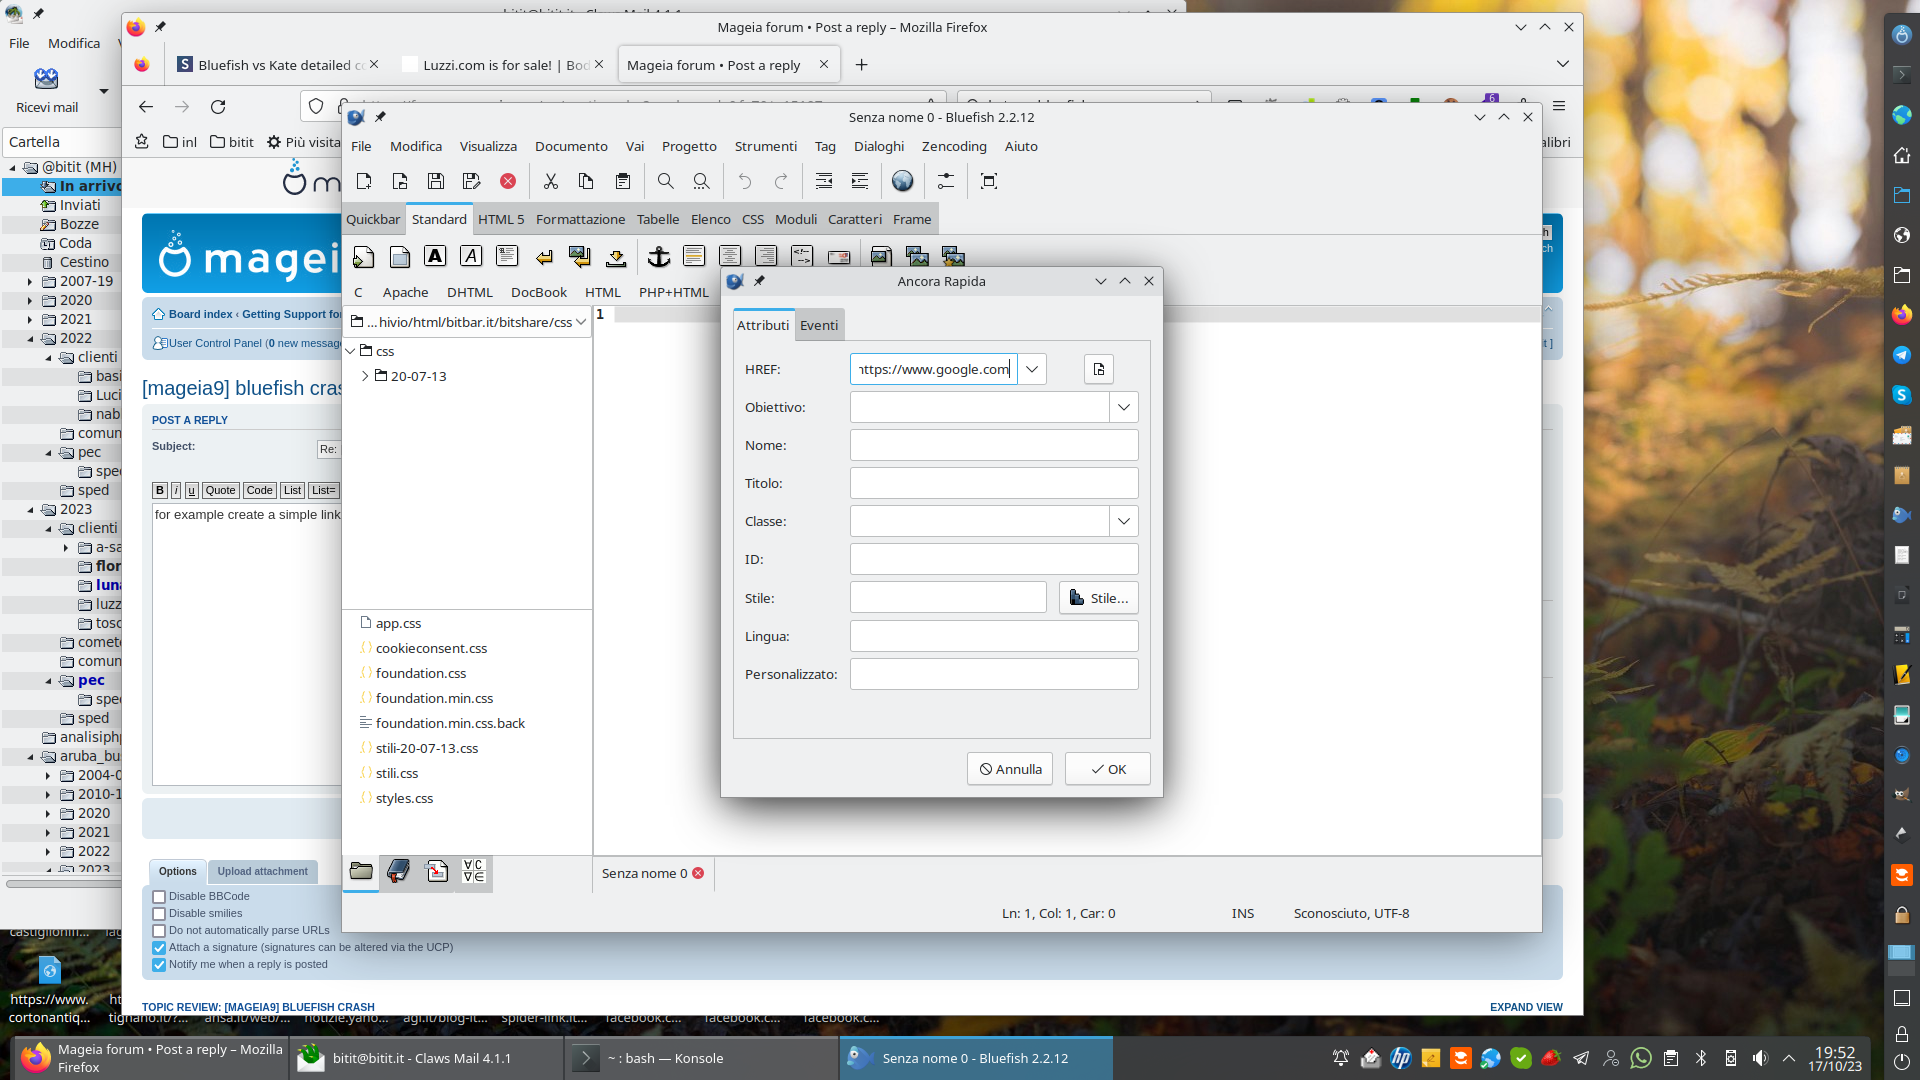This screenshot has width=1920, height=1080.
Task: Click the Titolo input field
Action: pyautogui.click(x=994, y=483)
